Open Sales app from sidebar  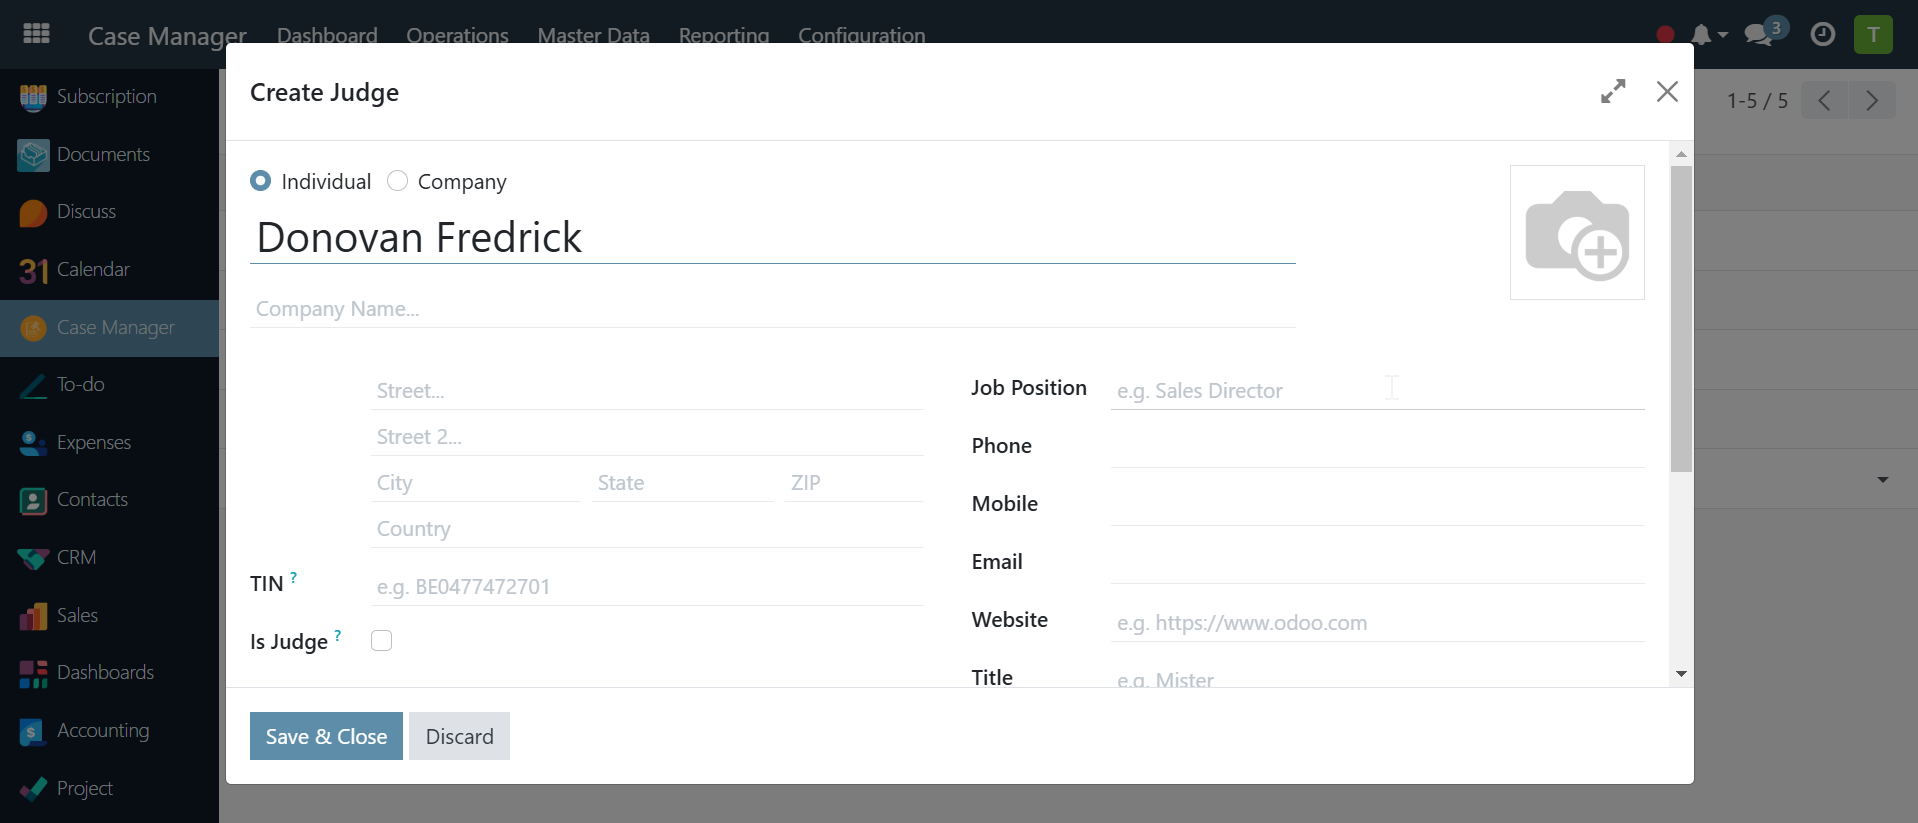(109, 616)
